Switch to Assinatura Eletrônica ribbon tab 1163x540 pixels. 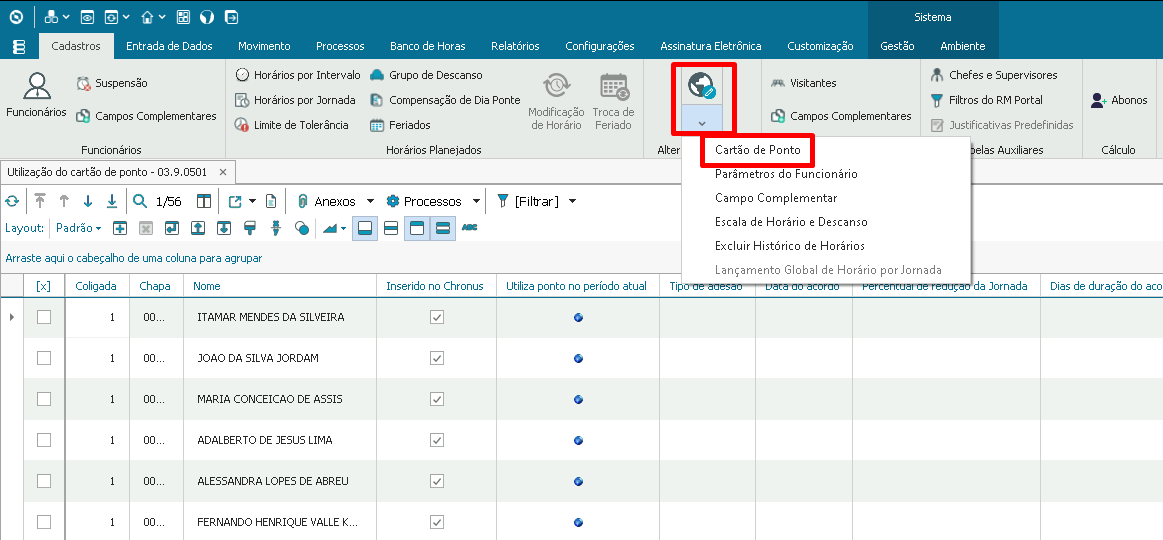(x=711, y=46)
